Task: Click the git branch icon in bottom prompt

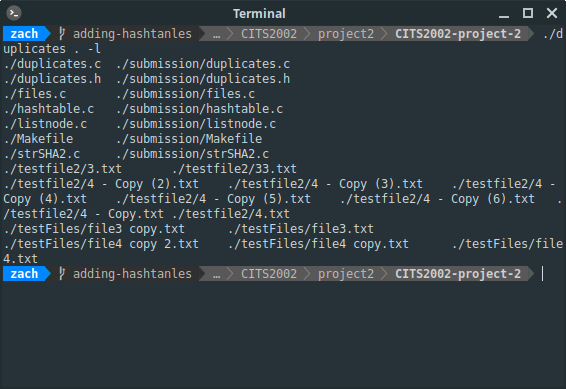Action: pyautogui.click(x=62, y=274)
